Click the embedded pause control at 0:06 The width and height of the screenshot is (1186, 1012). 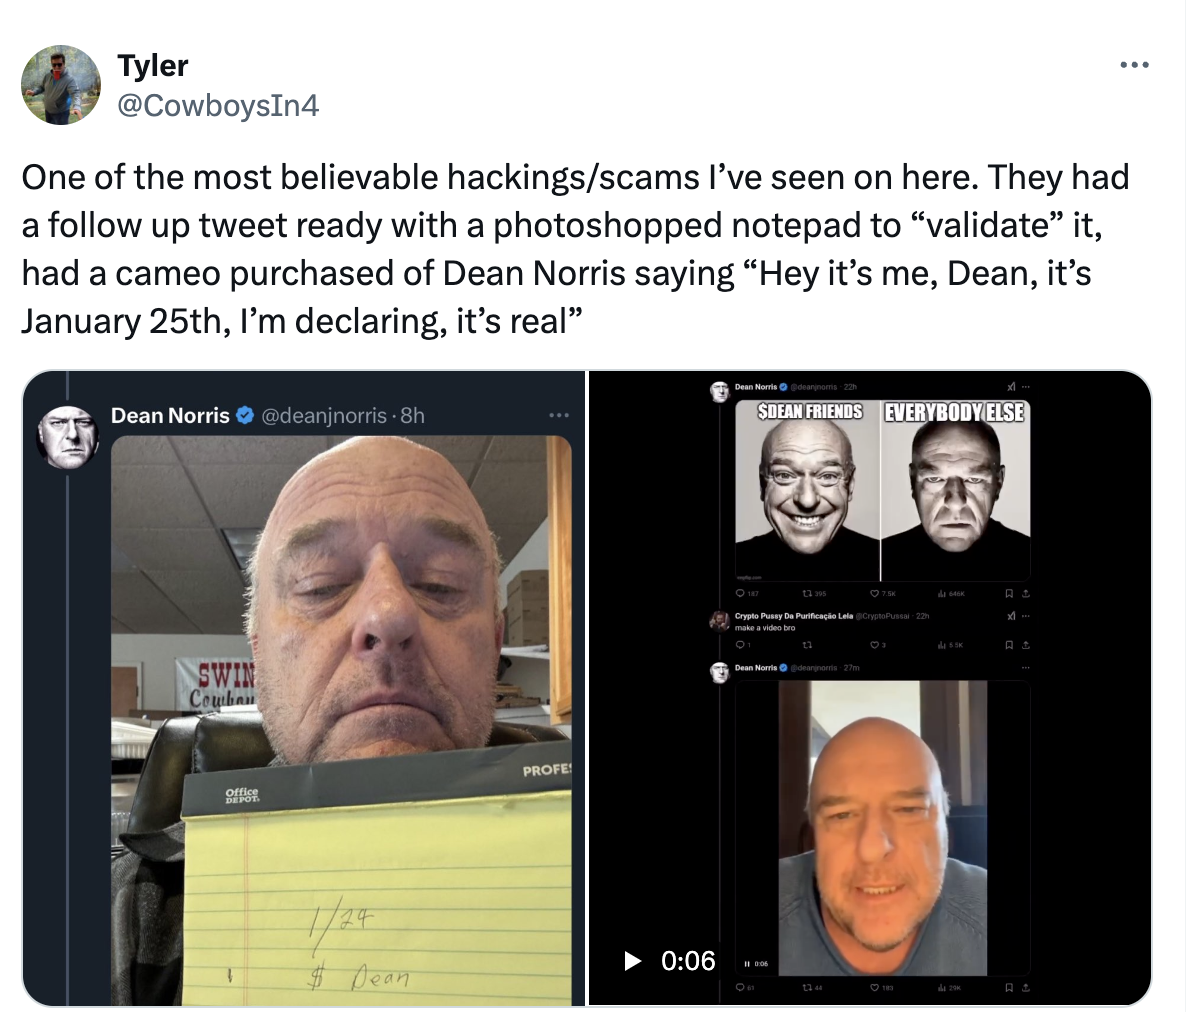[747, 964]
